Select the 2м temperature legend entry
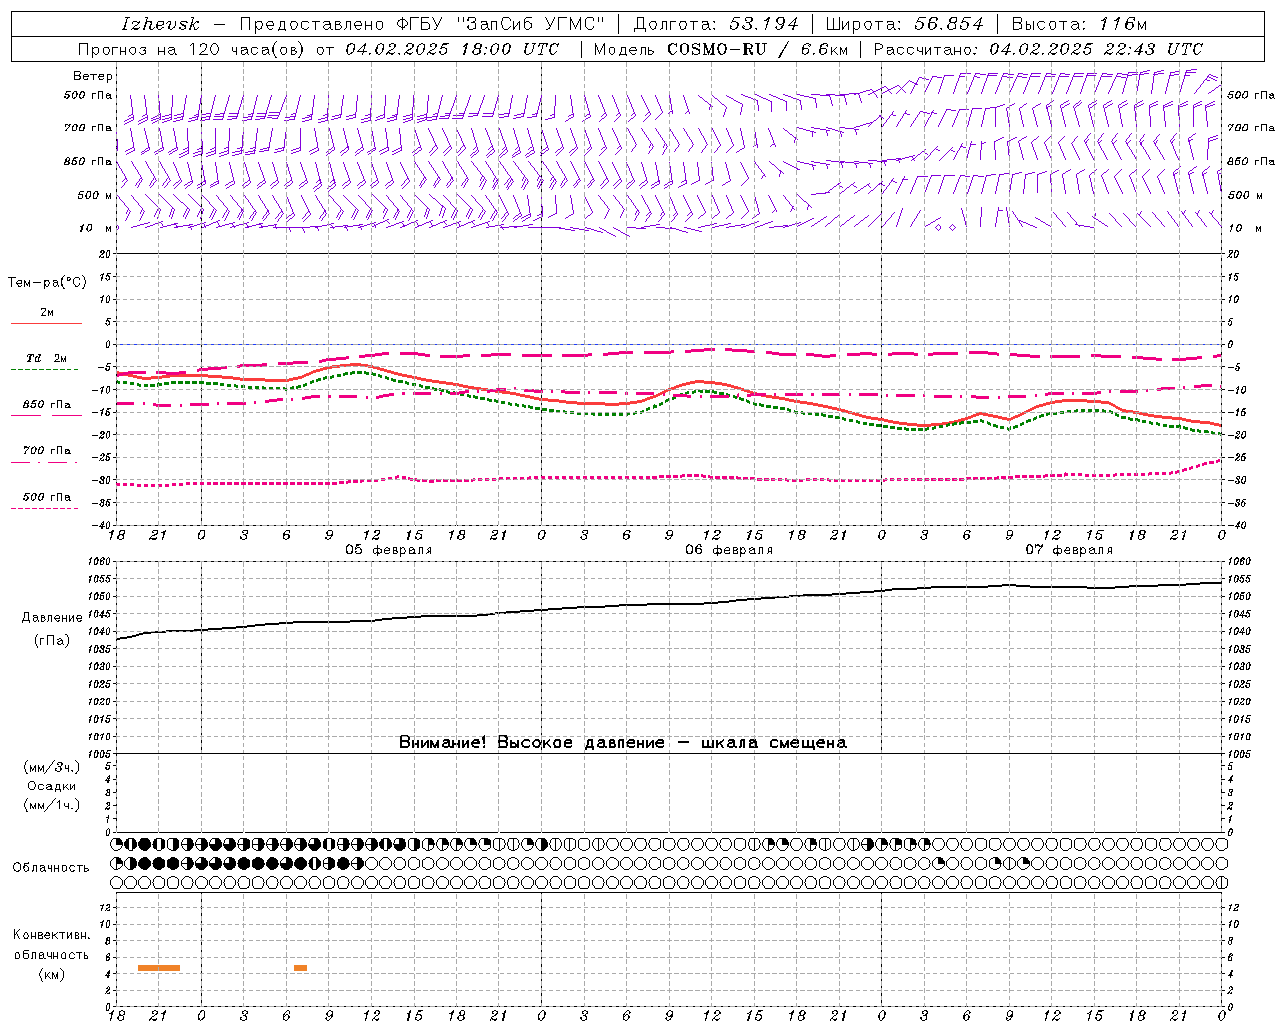The height and width of the screenshot is (1024, 1280). (x=47, y=313)
